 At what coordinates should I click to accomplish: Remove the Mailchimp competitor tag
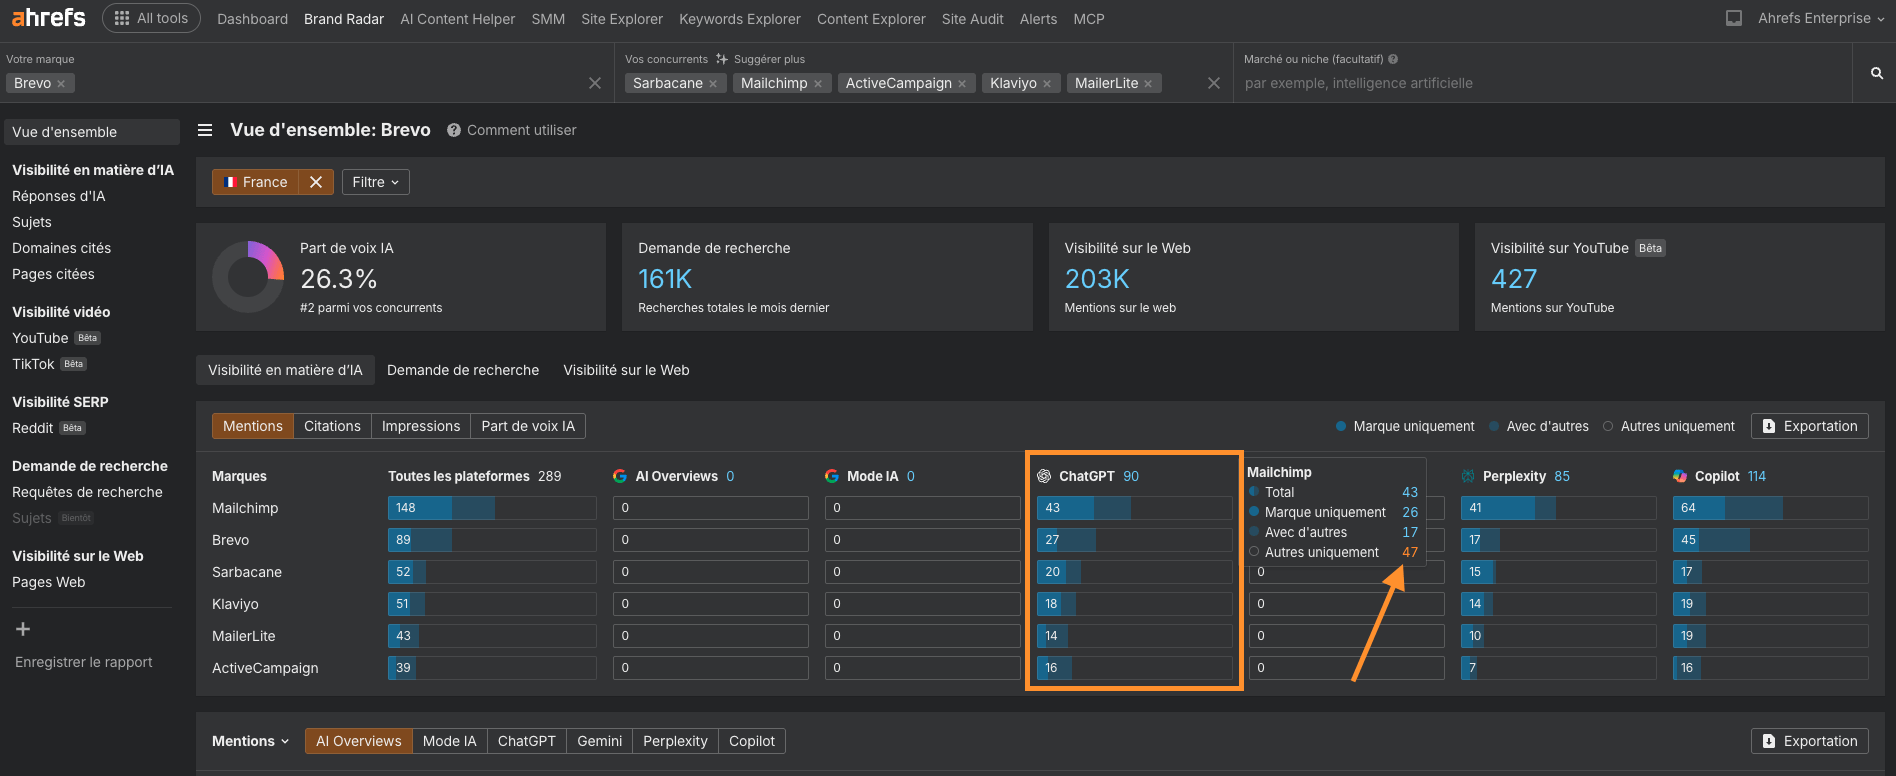coord(818,84)
